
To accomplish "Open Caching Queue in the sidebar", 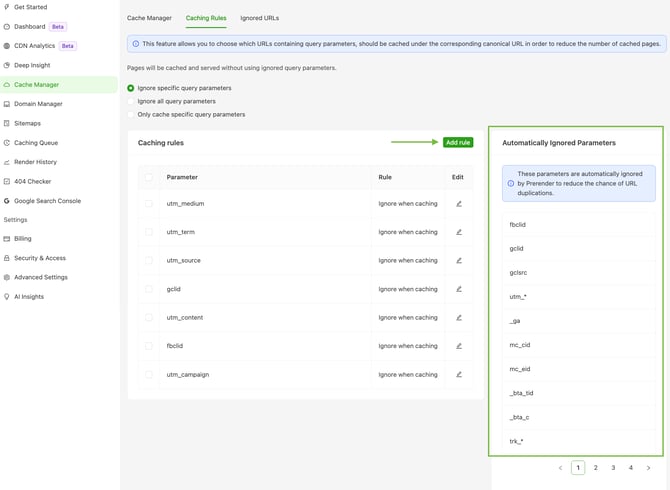I will (x=36, y=143).
